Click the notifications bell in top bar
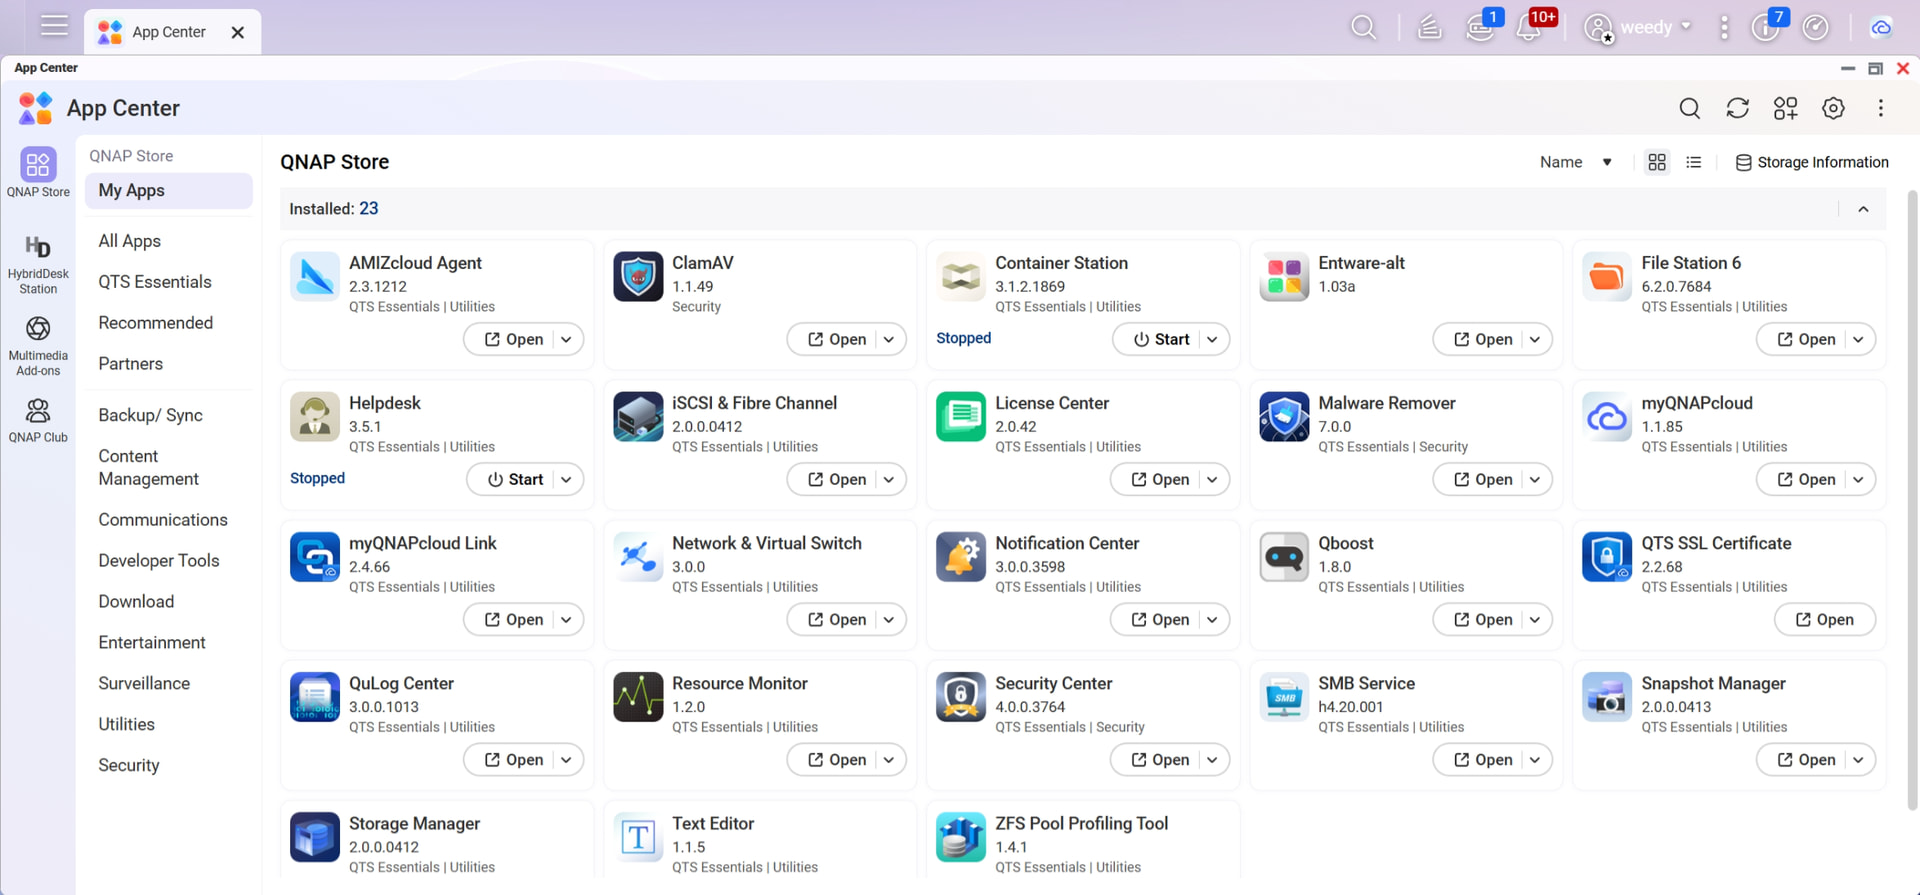 (x=1529, y=27)
